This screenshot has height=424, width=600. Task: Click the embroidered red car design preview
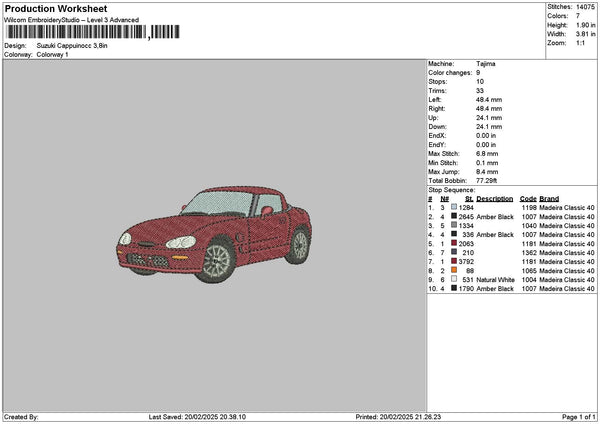(x=214, y=233)
